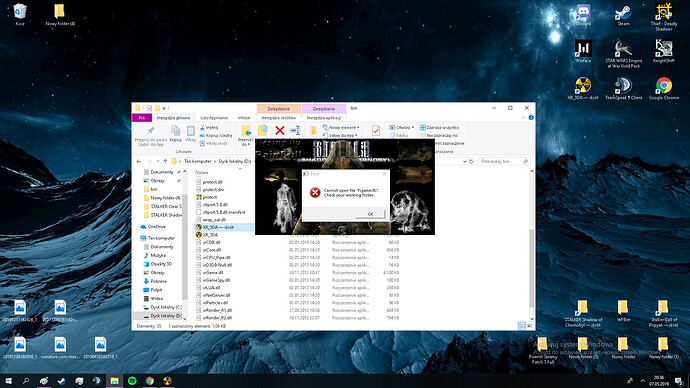Switch to large icons view in status bar
This screenshot has width=690, height=388.
pos(530,326)
